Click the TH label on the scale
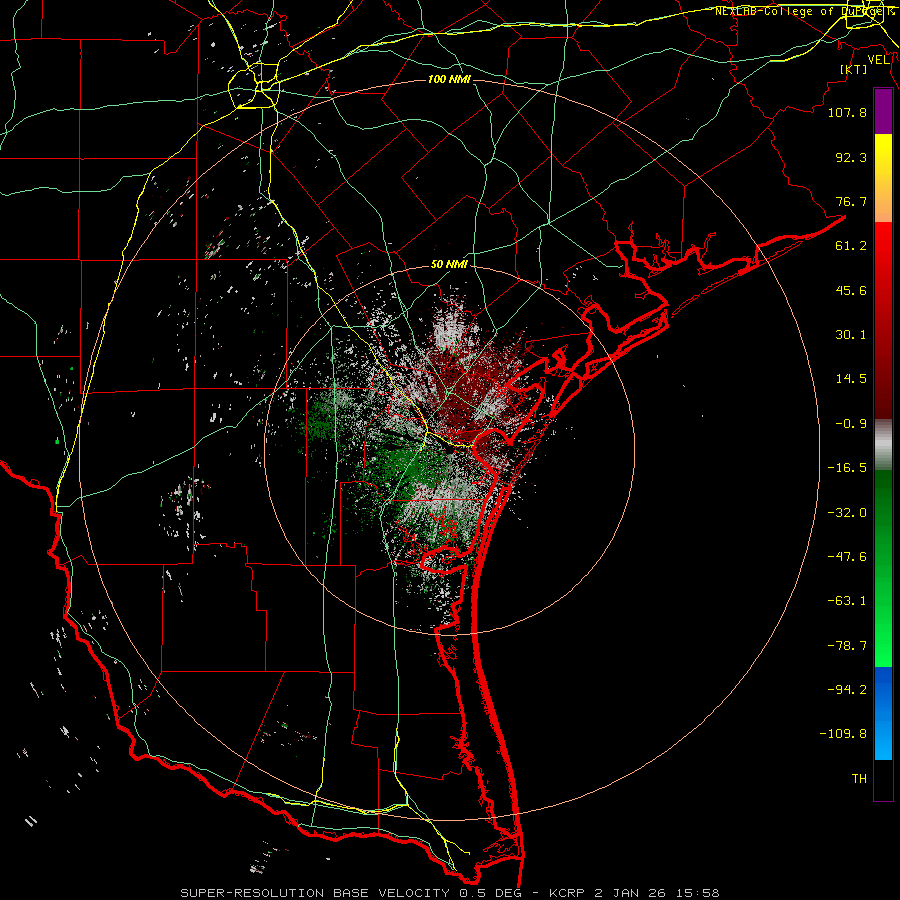Image resolution: width=900 pixels, height=900 pixels. click(x=859, y=779)
